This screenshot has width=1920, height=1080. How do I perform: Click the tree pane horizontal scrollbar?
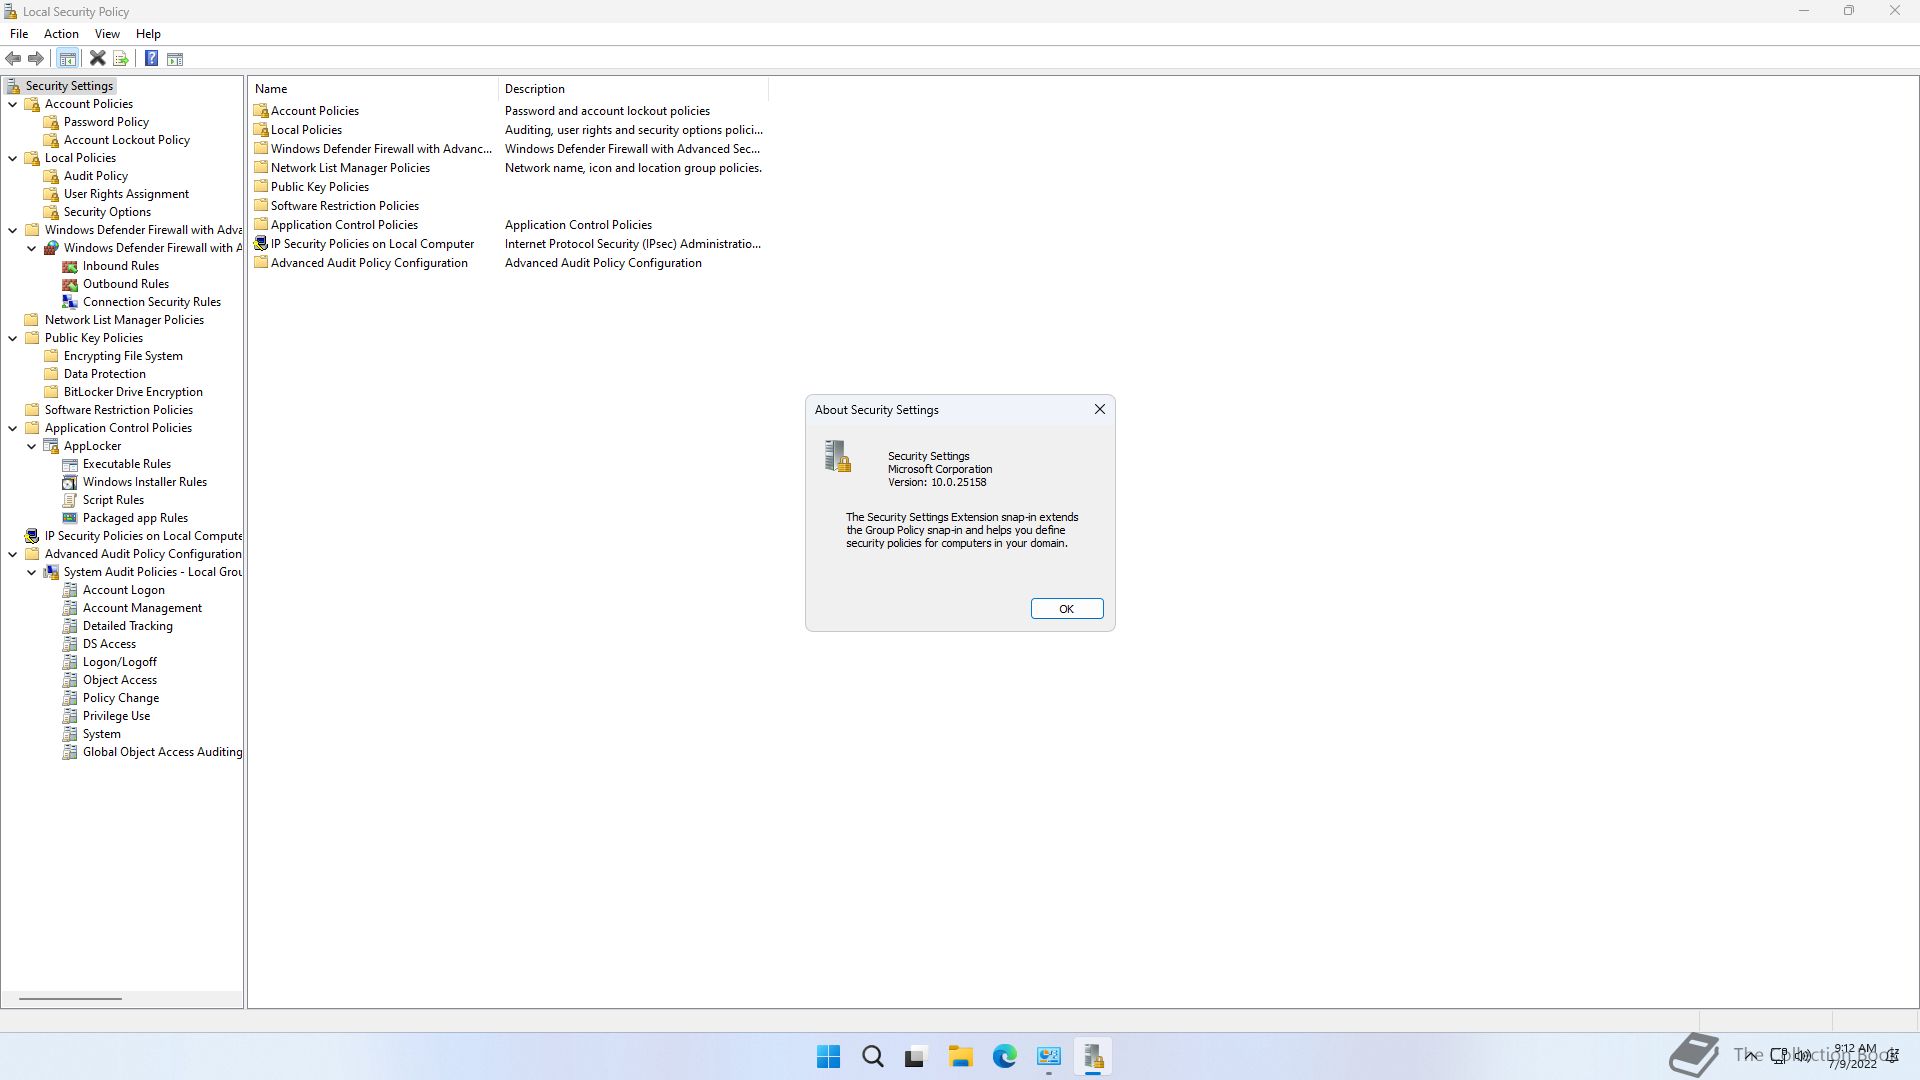[70, 998]
